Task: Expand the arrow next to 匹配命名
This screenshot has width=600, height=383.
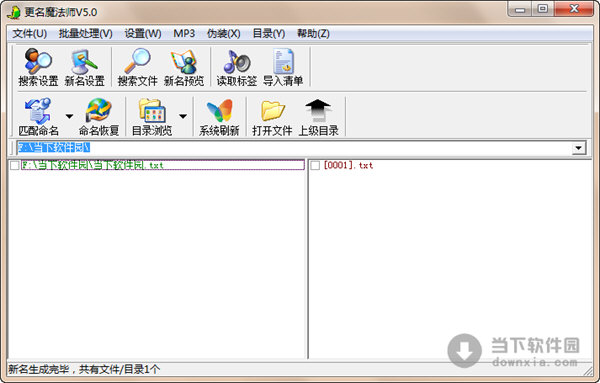Action: point(69,116)
